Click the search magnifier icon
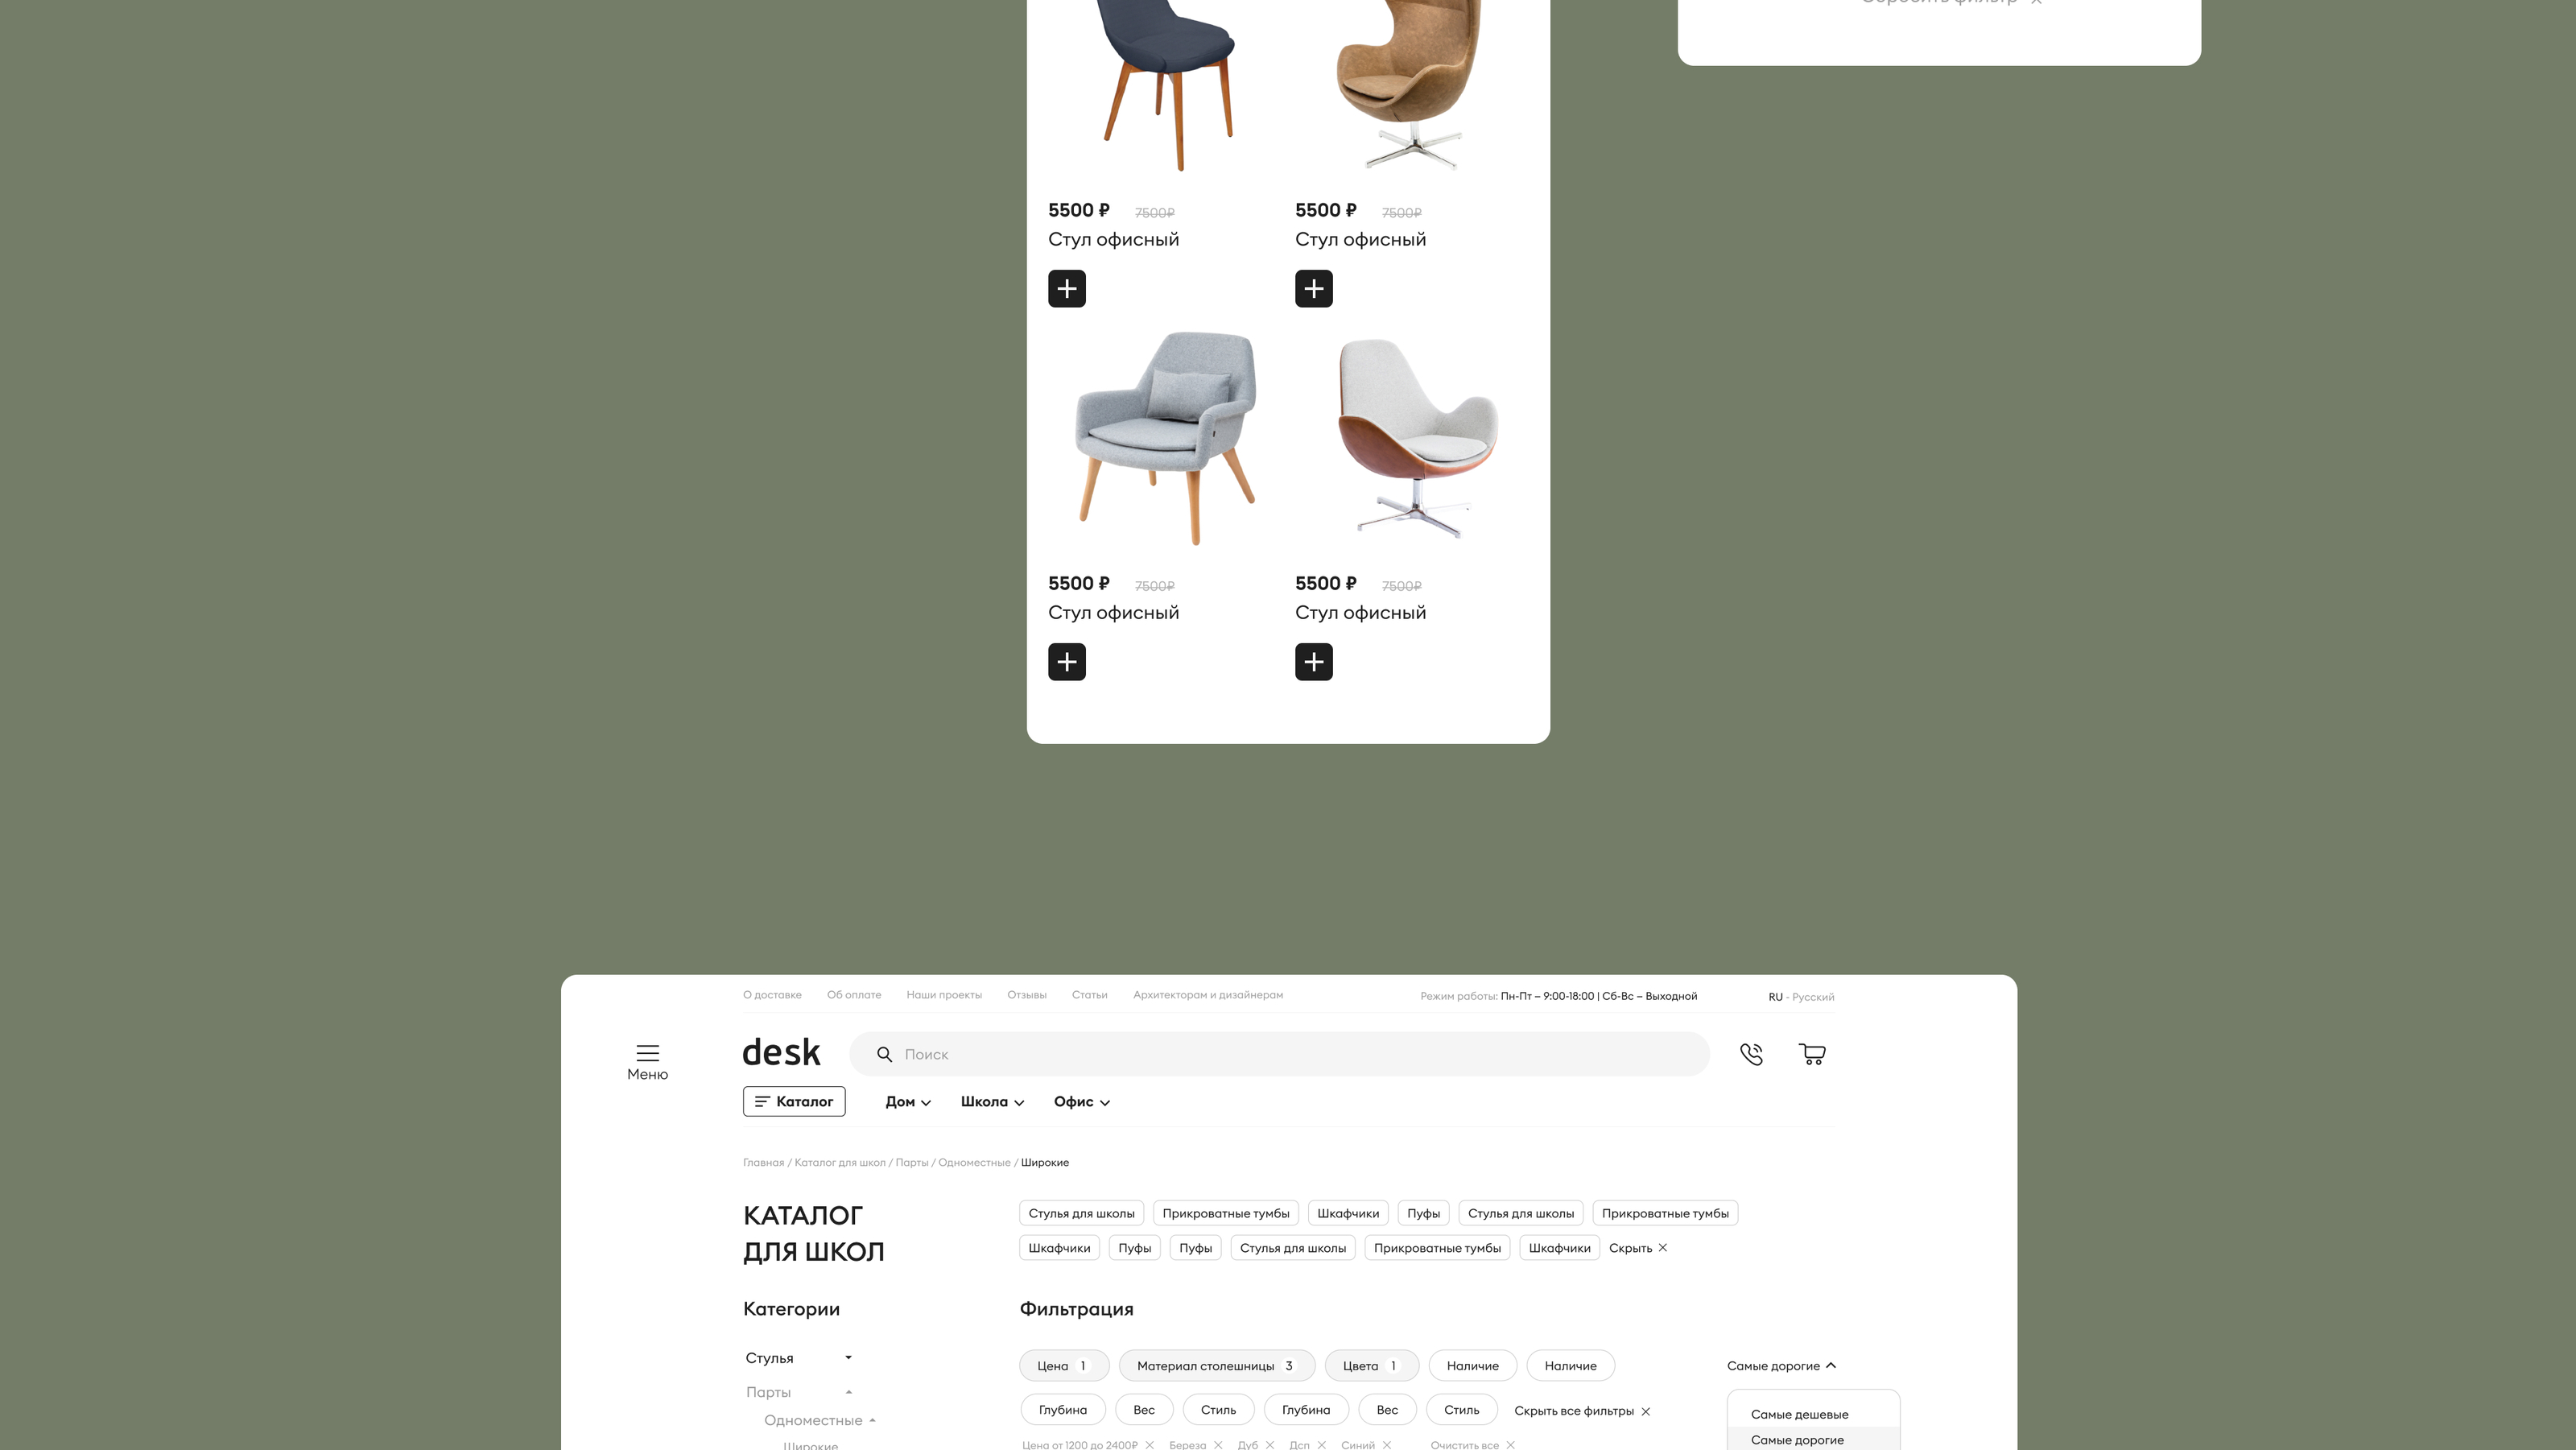The image size is (2576, 1450). (x=884, y=1054)
